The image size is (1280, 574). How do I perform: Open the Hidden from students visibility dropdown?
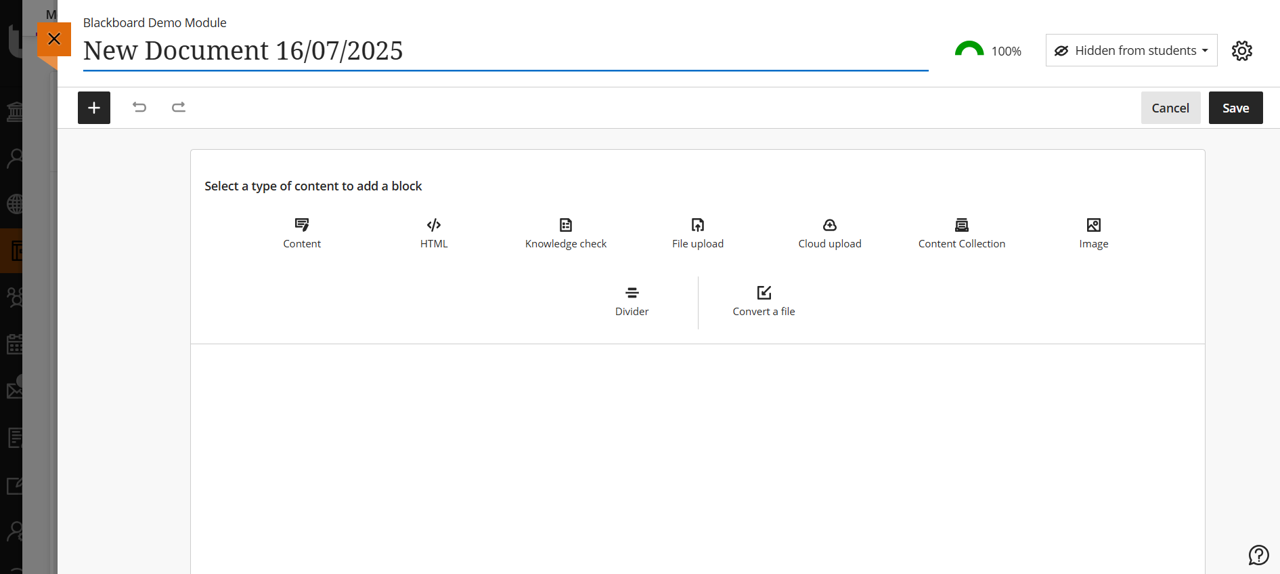pyautogui.click(x=1132, y=50)
